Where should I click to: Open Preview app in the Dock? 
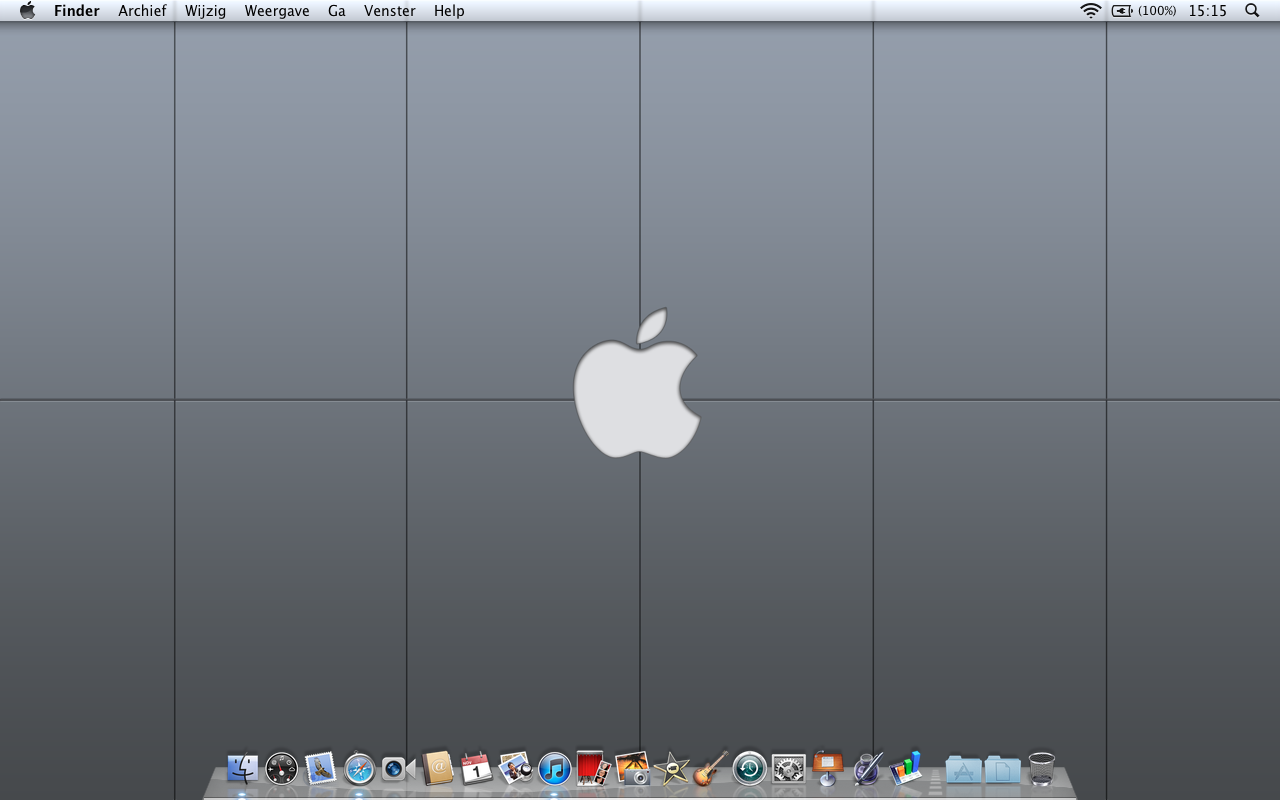coord(515,768)
